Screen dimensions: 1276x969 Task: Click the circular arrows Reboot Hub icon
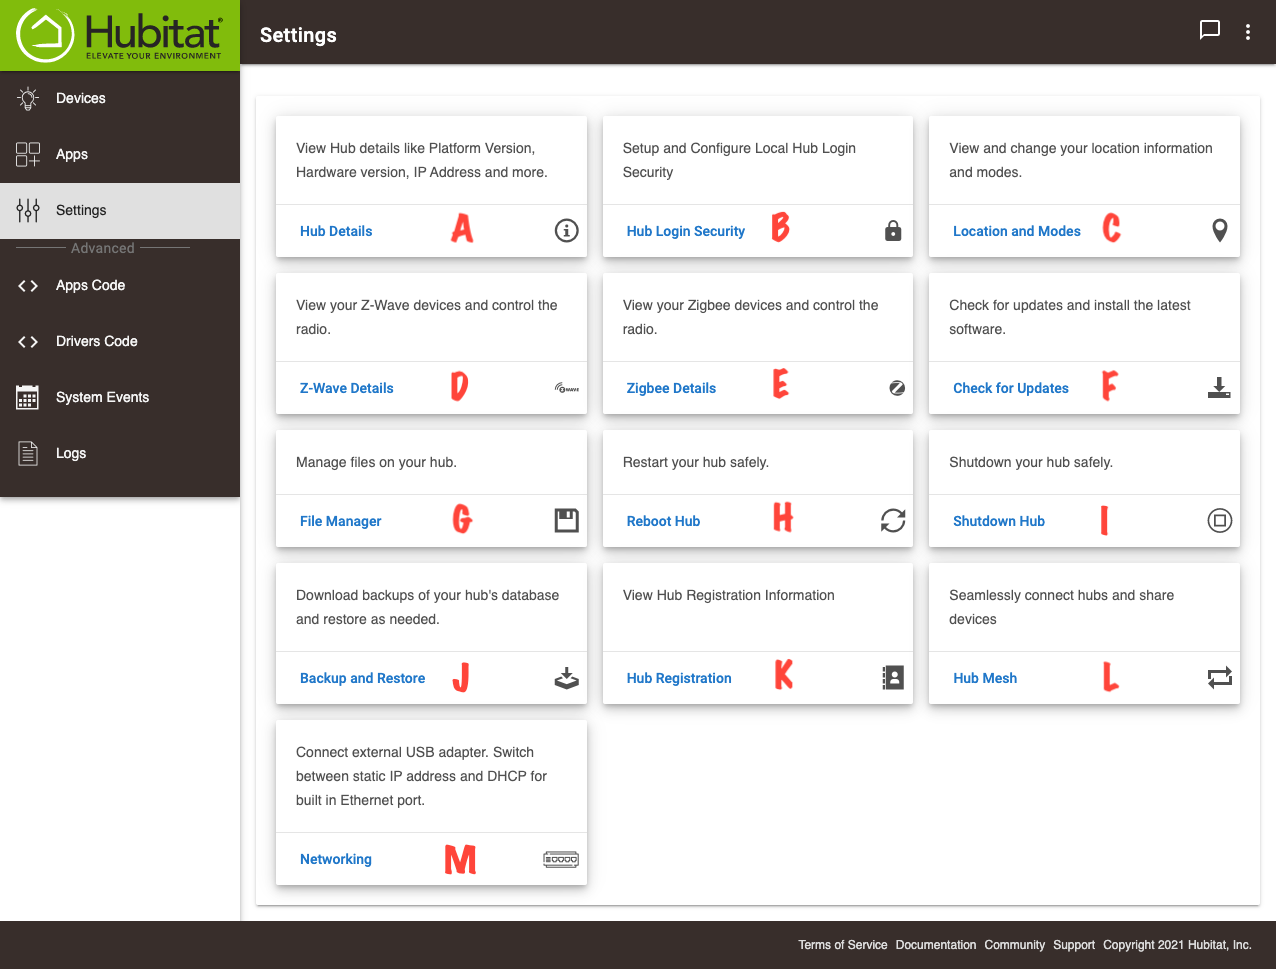click(893, 521)
